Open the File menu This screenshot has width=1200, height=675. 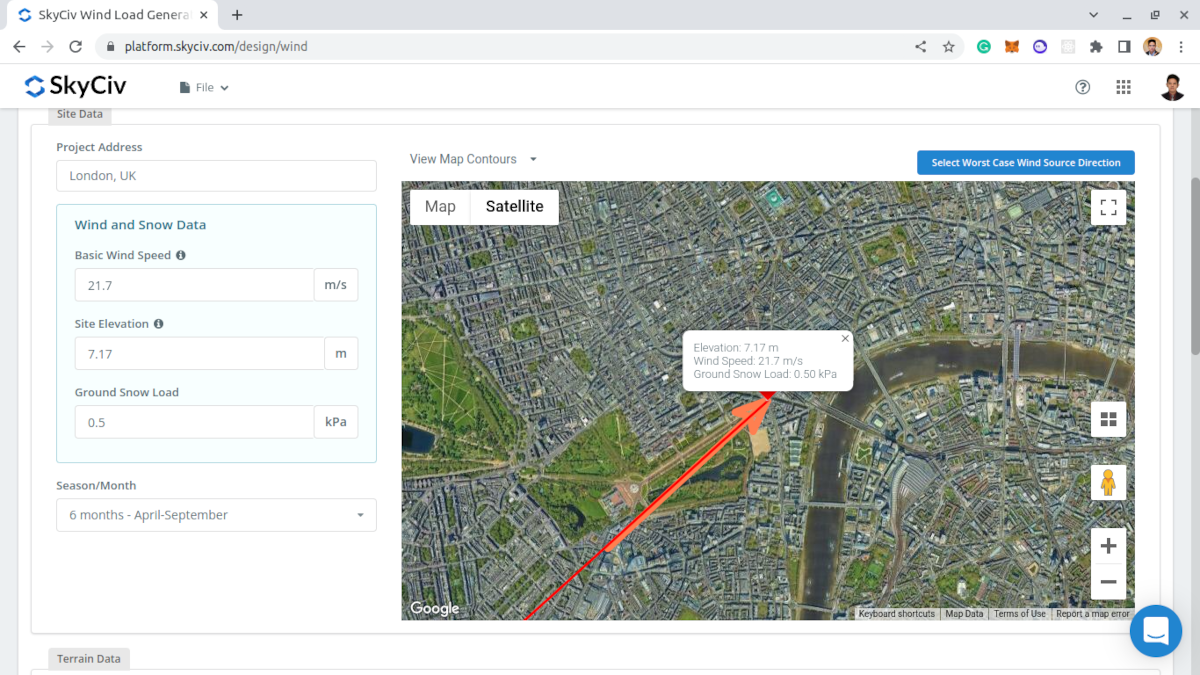pos(204,88)
